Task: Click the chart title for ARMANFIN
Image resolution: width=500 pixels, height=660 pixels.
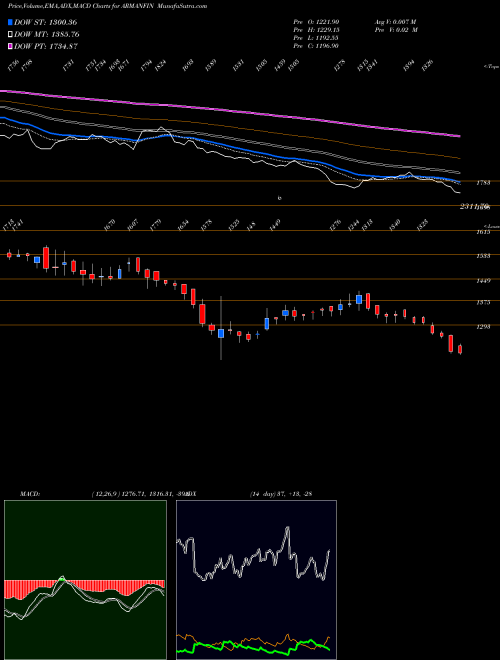Action: (107, 6)
